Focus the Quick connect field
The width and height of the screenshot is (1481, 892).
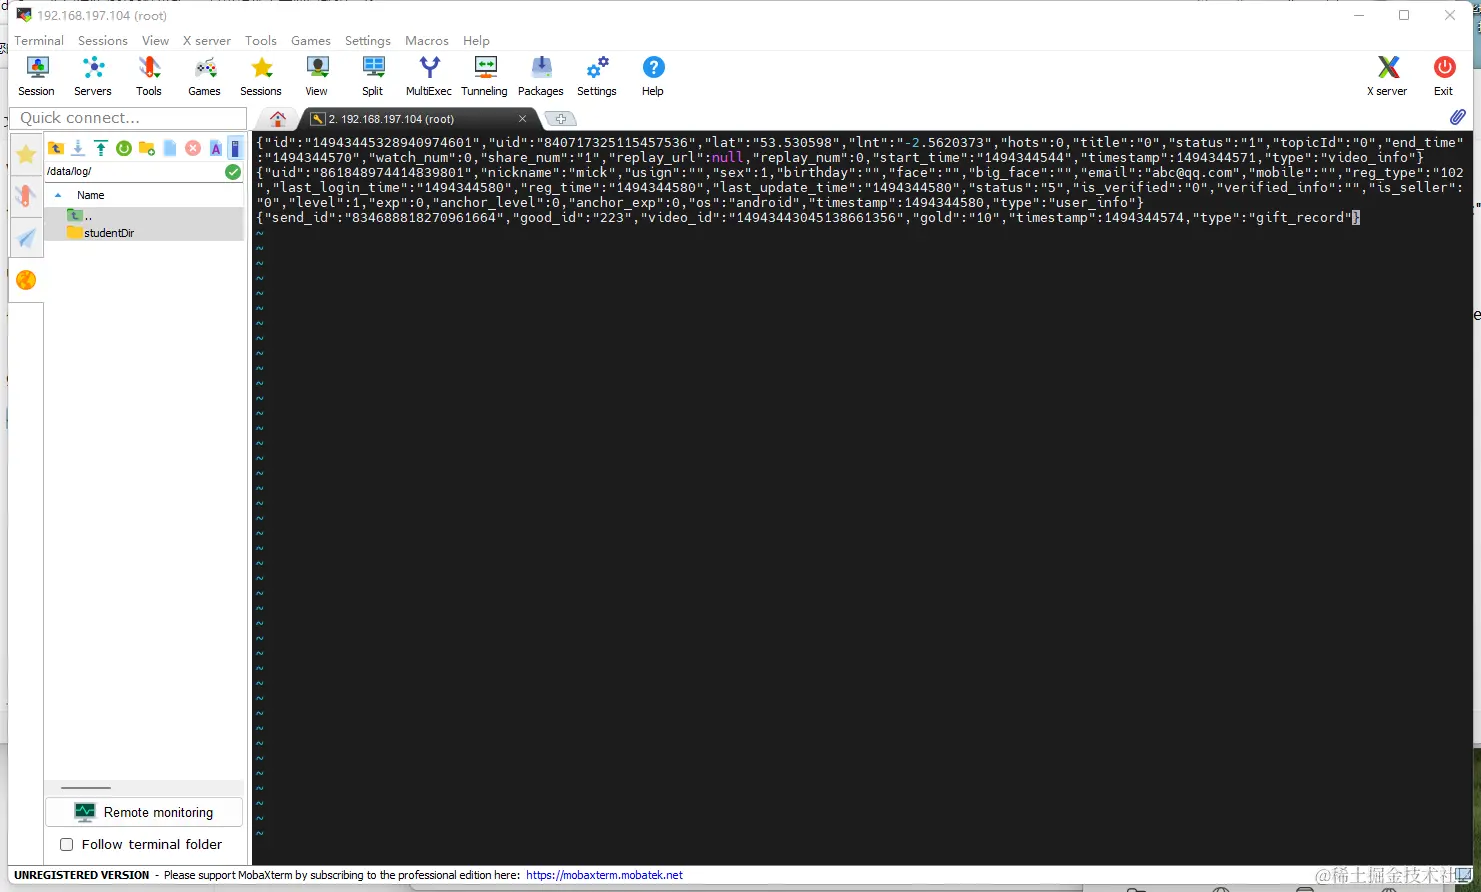point(128,118)
